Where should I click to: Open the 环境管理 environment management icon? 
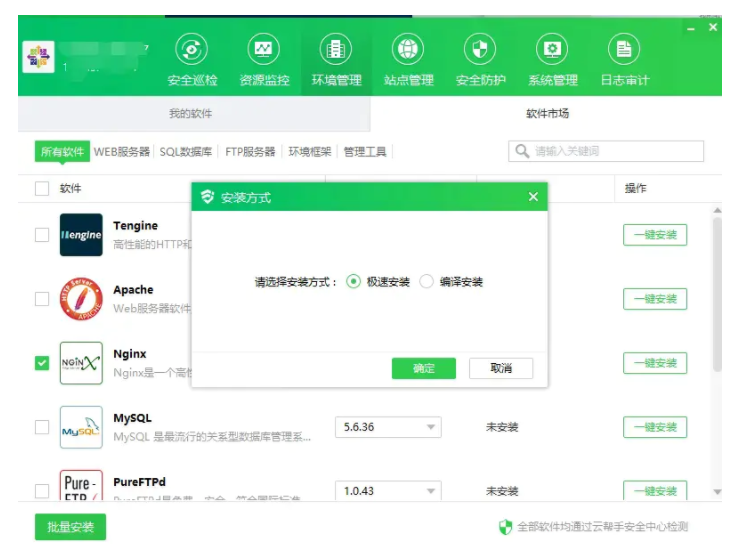coord(336,49)
